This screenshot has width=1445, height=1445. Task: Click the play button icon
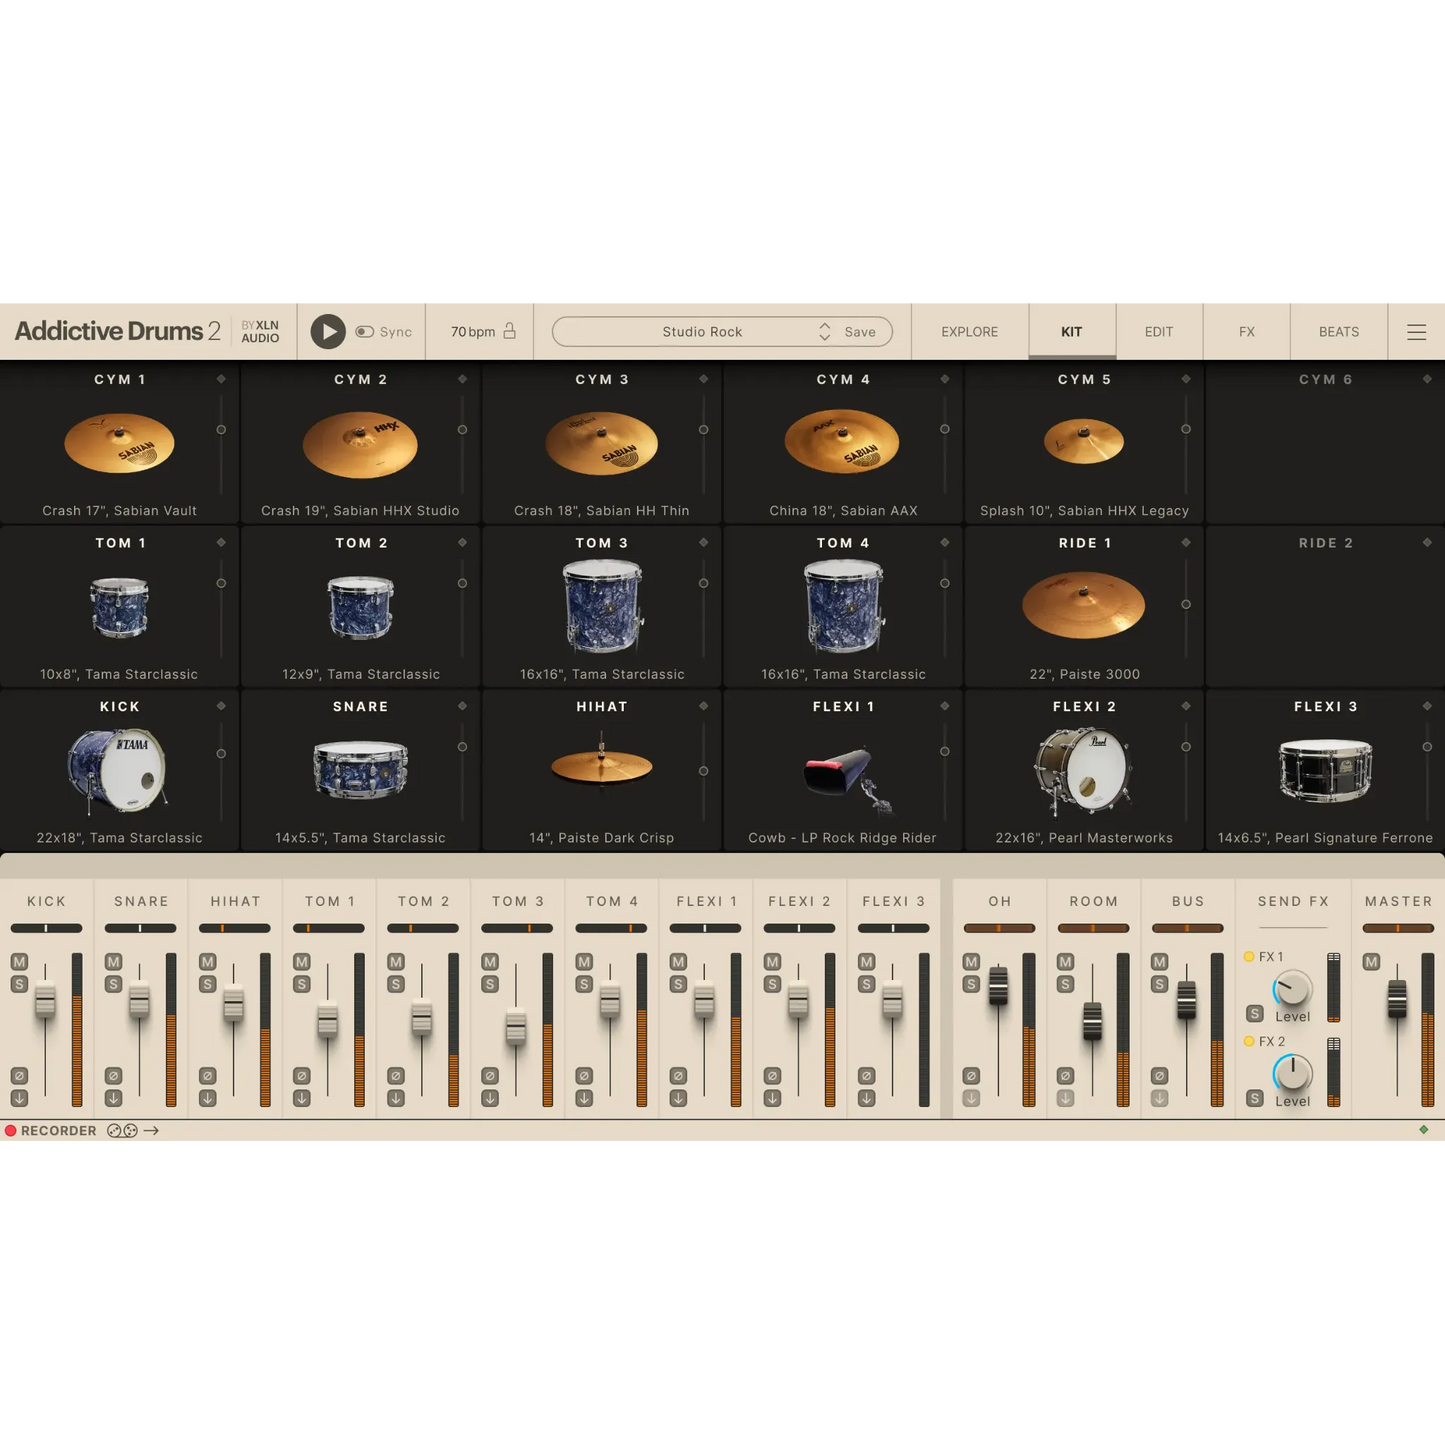(x=327, y=331)
